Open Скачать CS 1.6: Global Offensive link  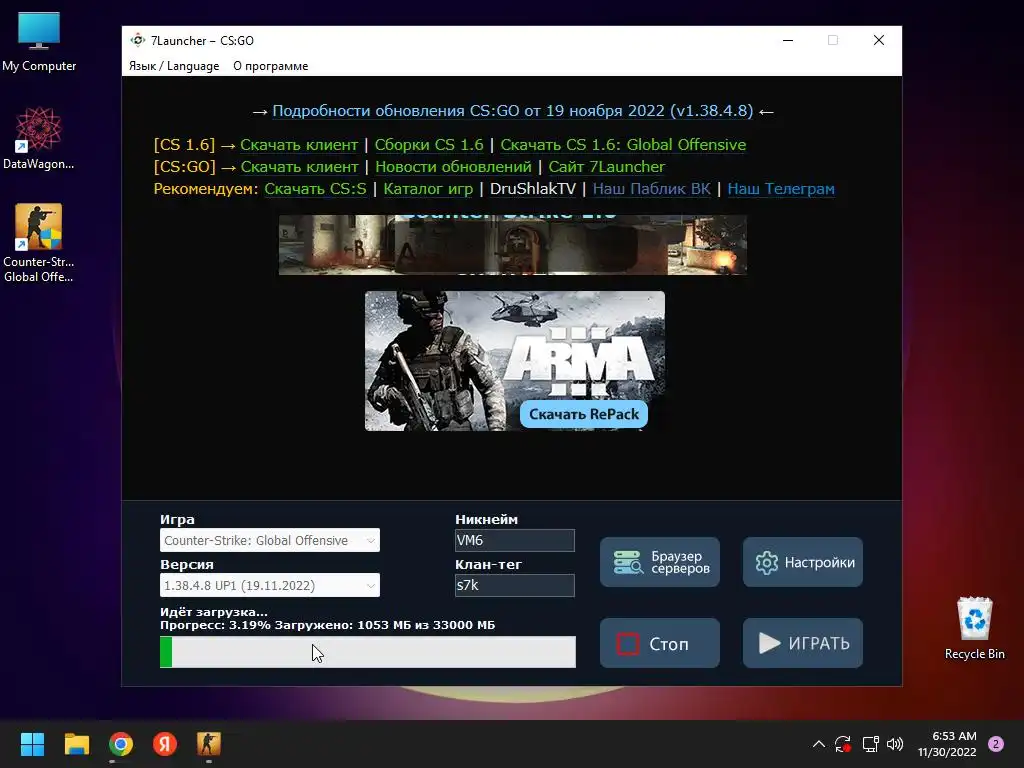pos(623,144)
